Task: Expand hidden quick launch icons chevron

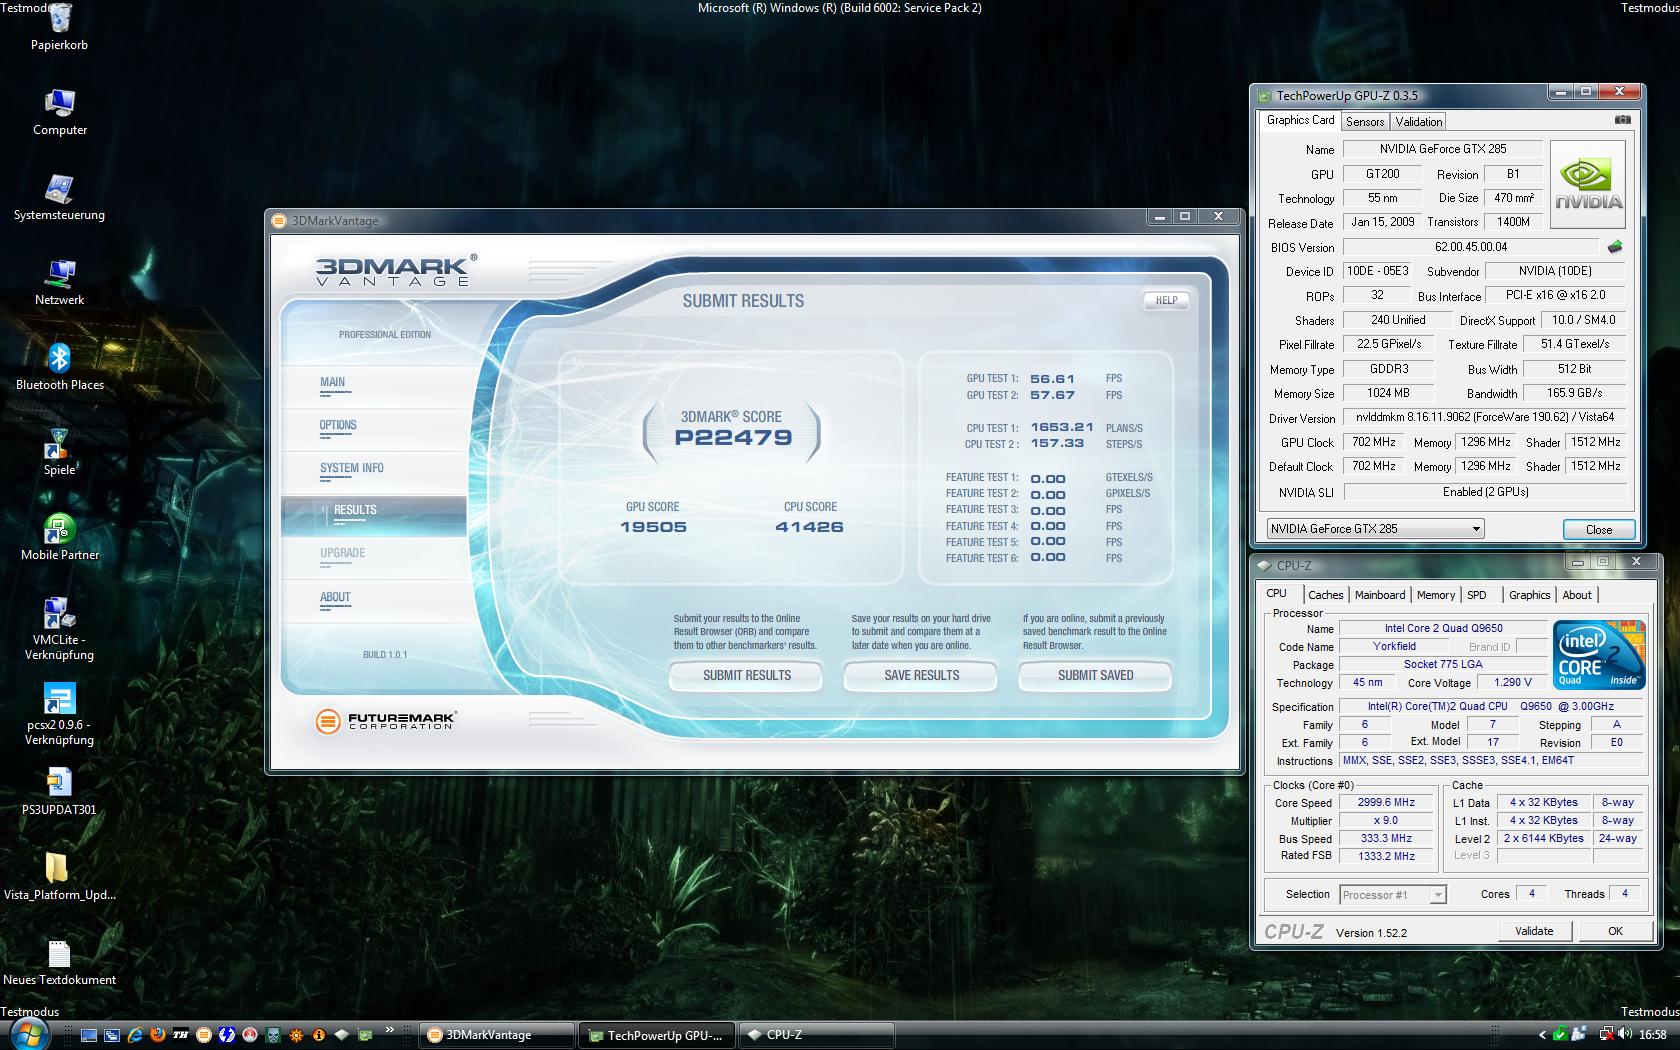Action: click(389, 1030)
